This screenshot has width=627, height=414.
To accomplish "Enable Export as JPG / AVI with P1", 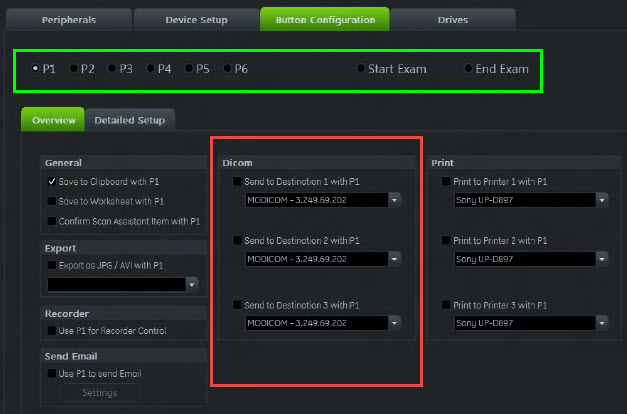I will click(52, 265).
